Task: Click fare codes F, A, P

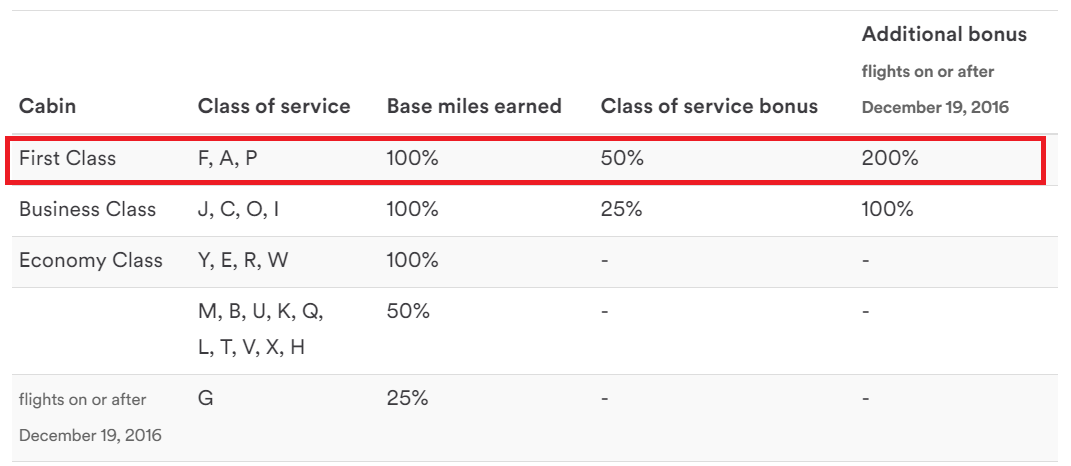Action: (227, 159)
